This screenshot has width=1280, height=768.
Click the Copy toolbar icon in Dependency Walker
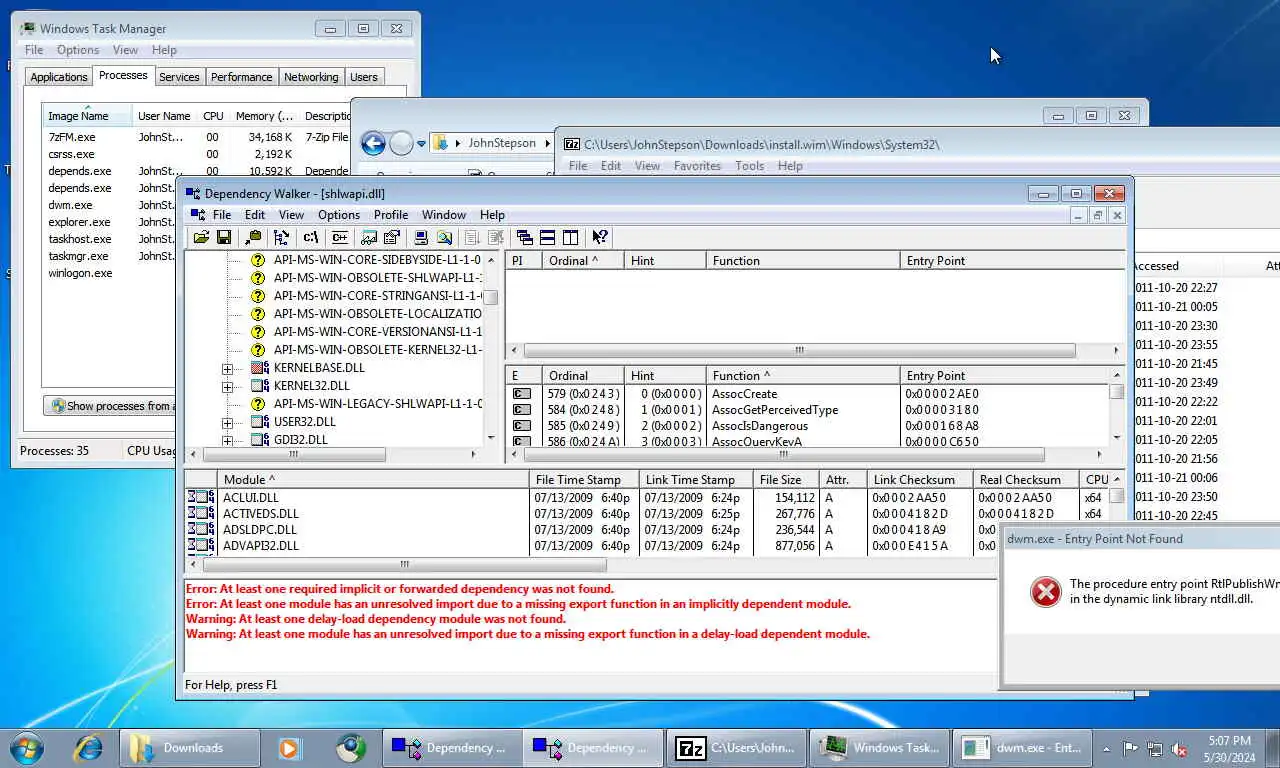pos(253,237)
